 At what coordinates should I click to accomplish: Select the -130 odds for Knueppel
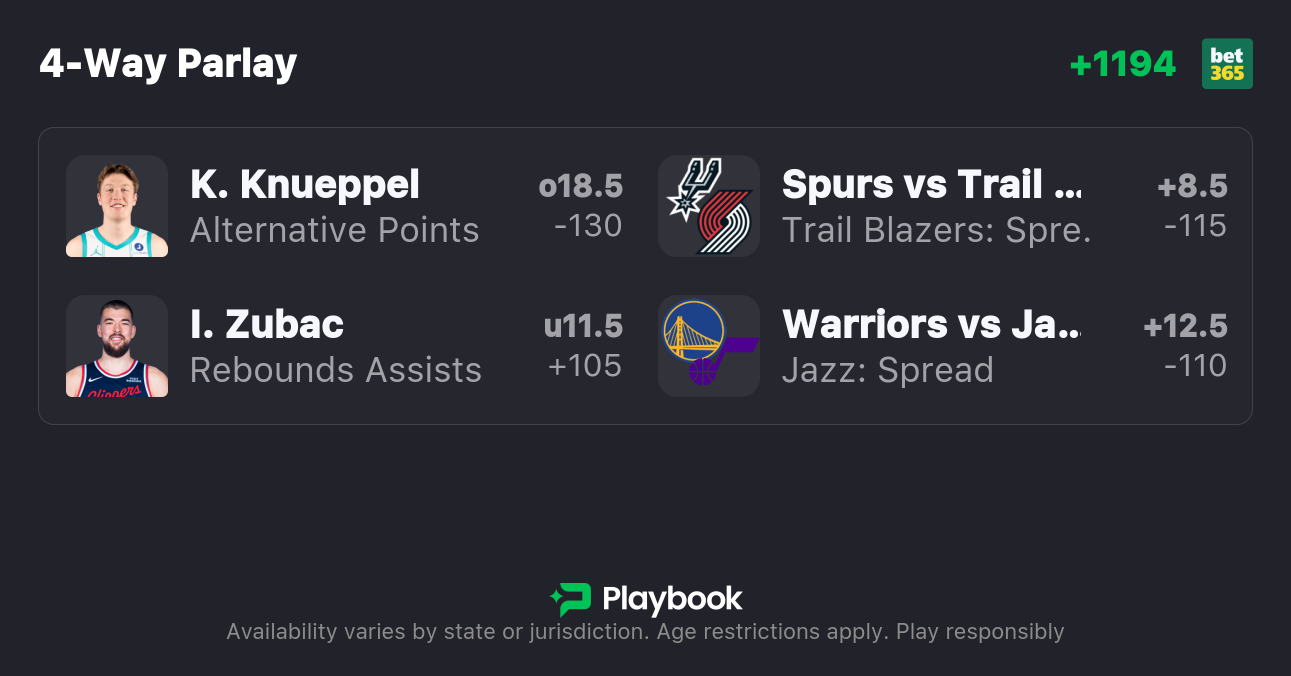pos(588,226)
